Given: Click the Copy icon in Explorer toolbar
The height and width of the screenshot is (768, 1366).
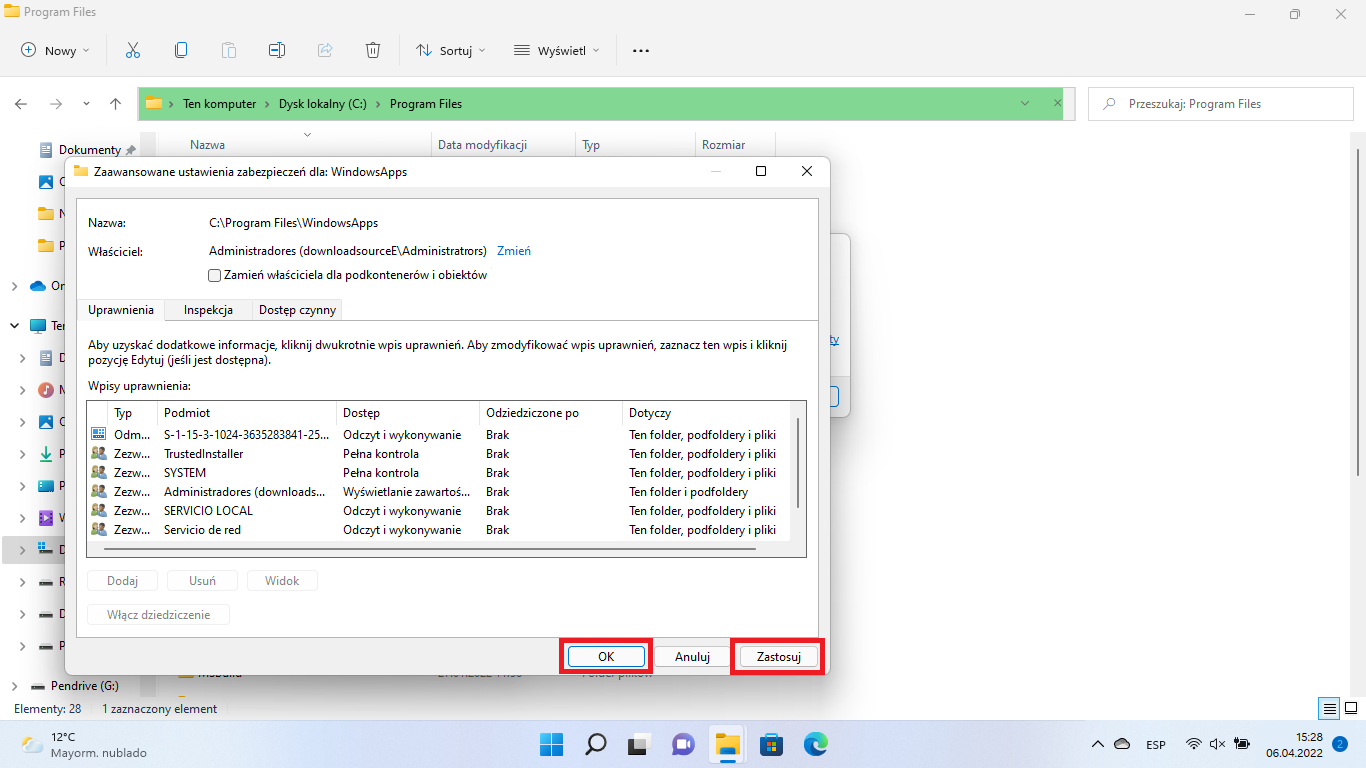Looking at the screenshot, I should (x=181, y=50).
